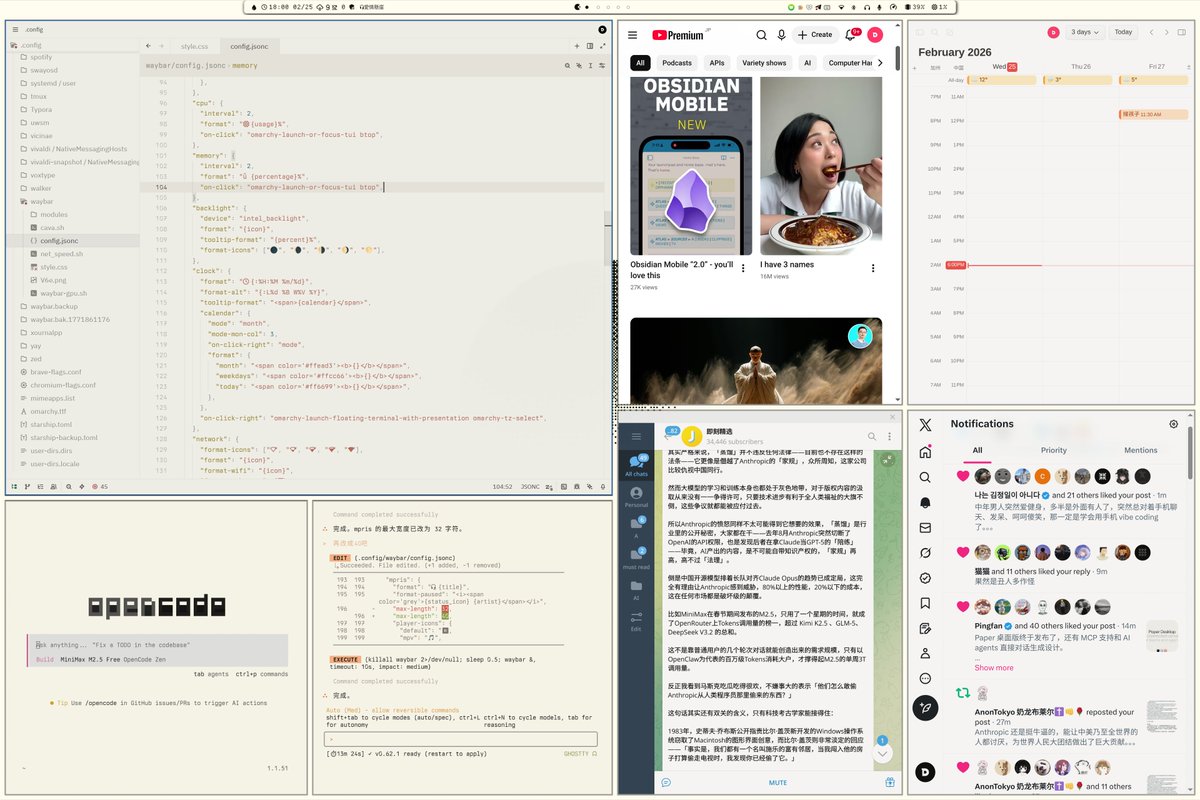This screenshot has height=800, width=1200.
Task: Open Obsidian Mobile video thumbnail
Action: pos(691,166)
